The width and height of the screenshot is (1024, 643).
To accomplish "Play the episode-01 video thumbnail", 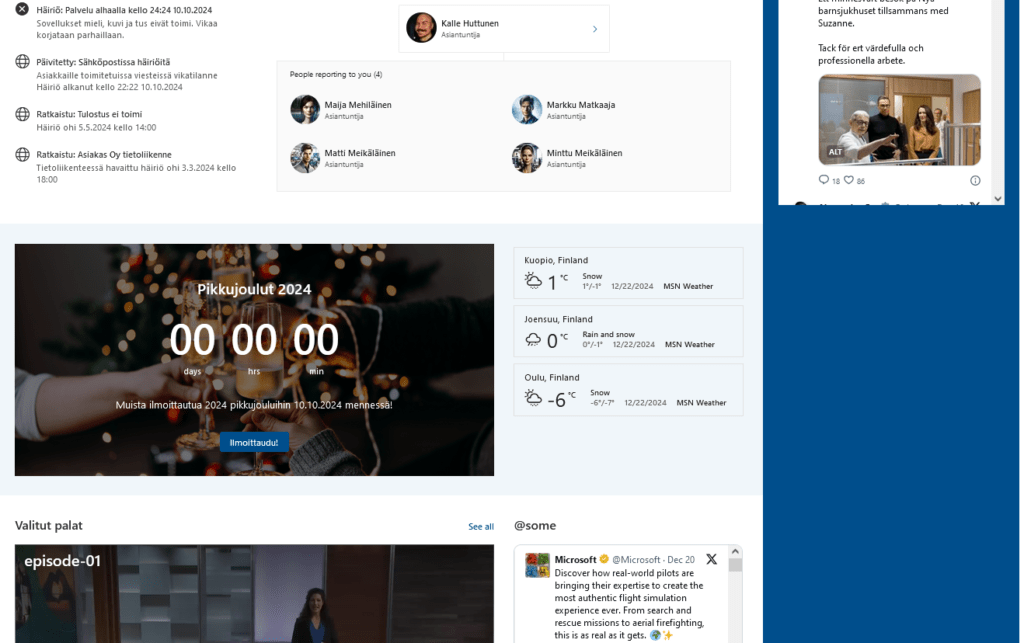I will [254, 594].
